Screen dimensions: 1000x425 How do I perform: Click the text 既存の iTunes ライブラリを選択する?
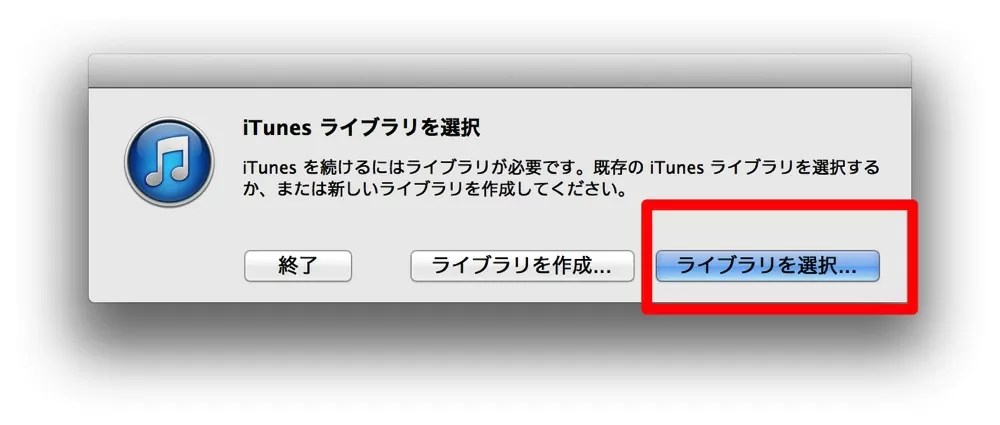pos(737,168)
